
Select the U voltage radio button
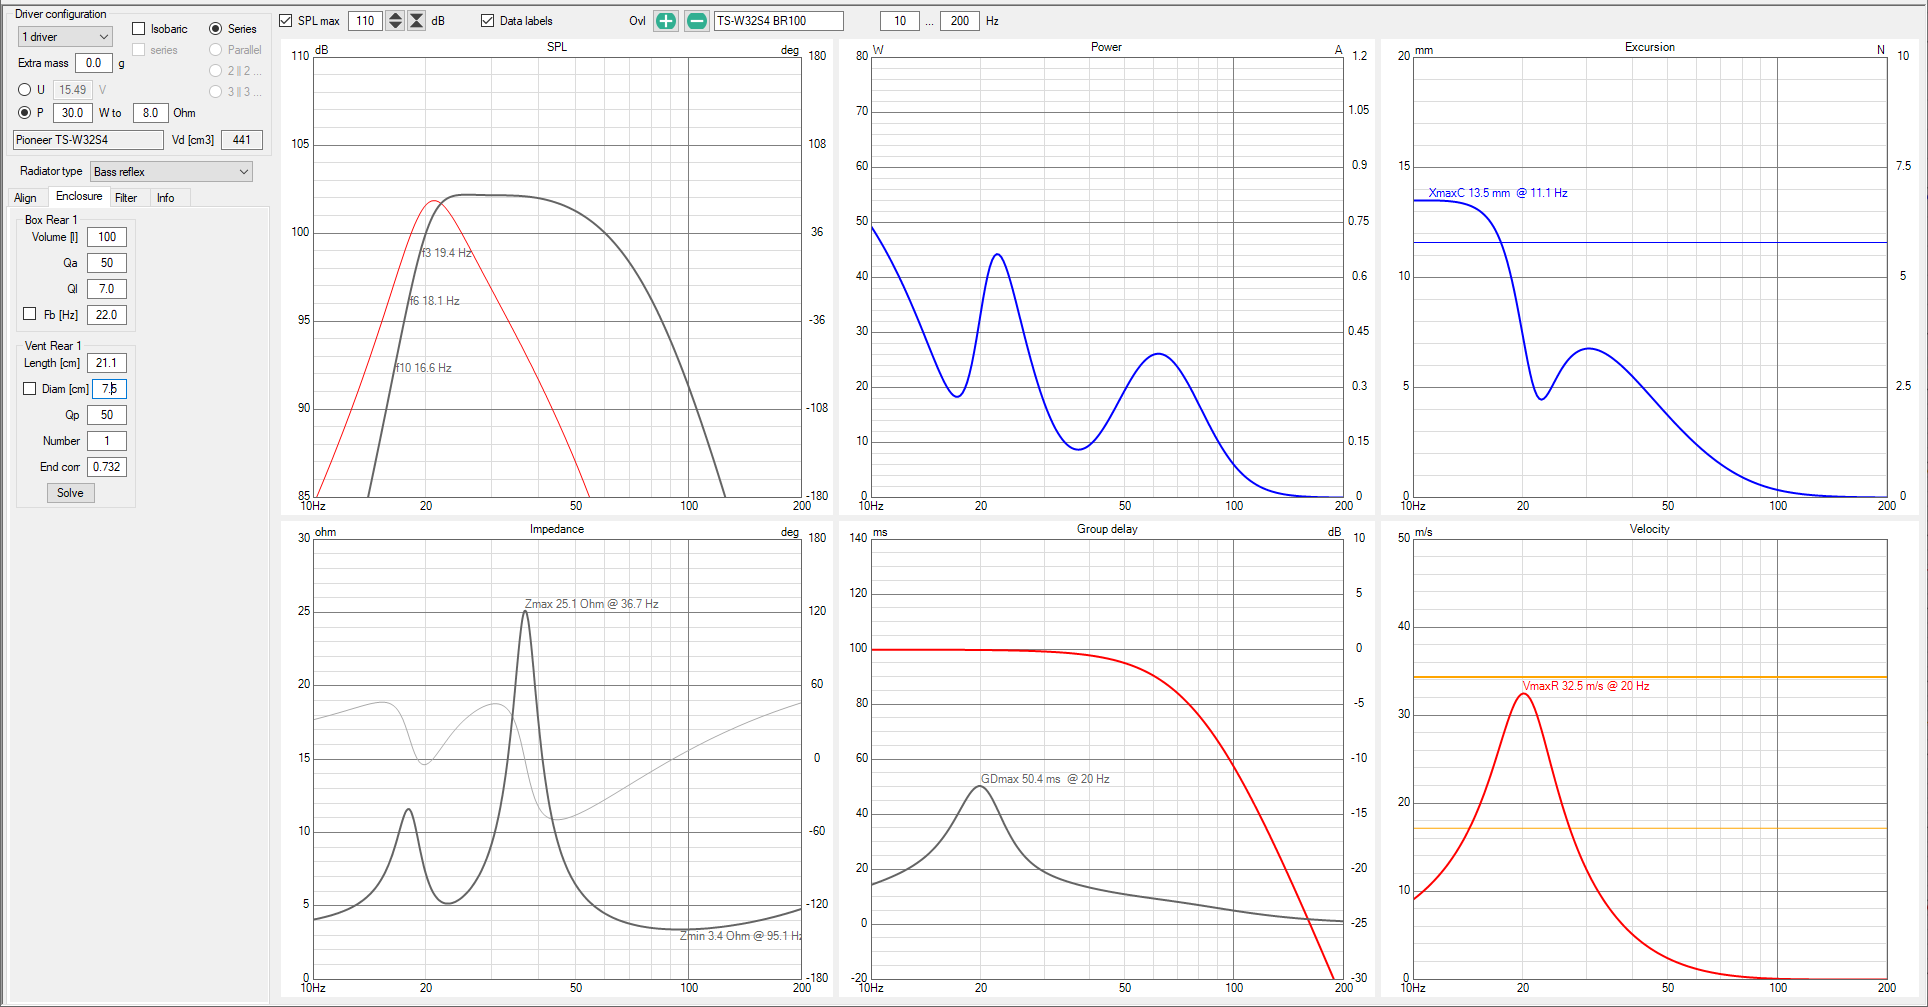24,90
